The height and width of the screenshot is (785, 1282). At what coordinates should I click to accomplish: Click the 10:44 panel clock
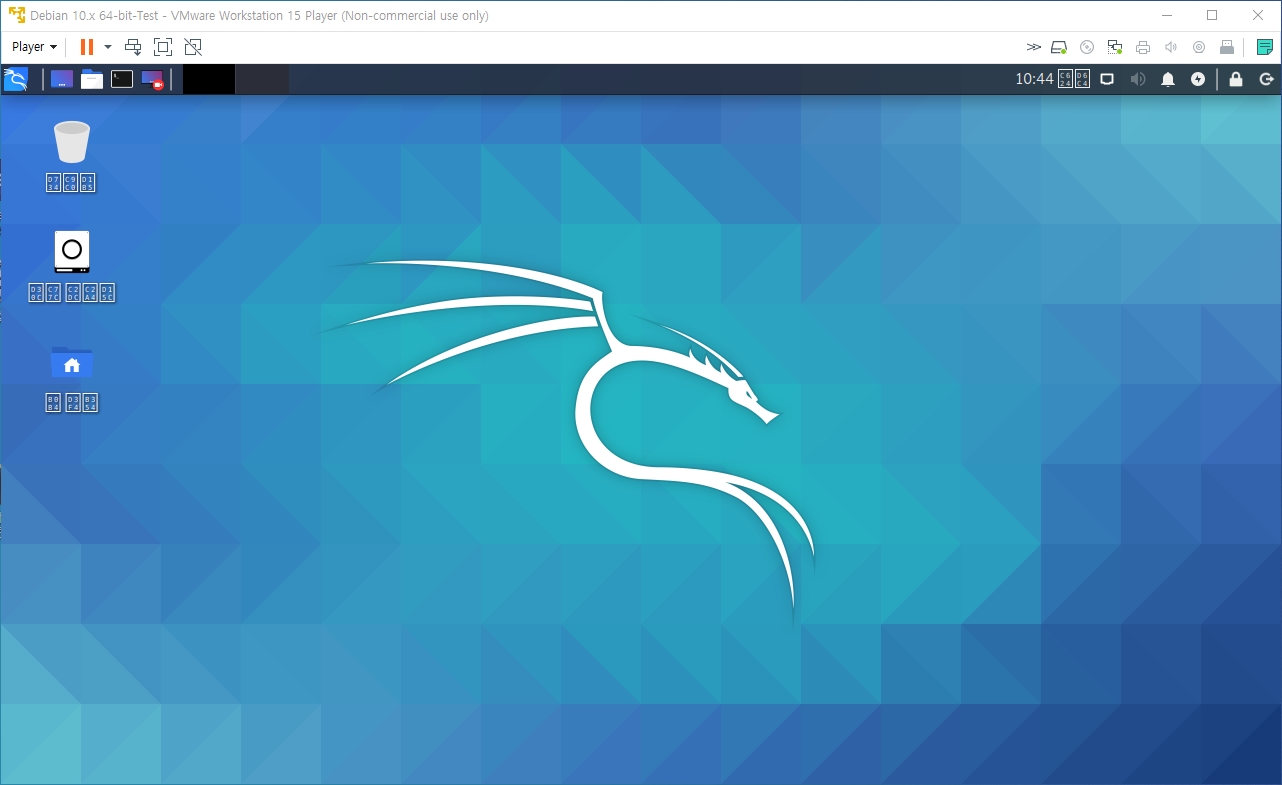1034,79
